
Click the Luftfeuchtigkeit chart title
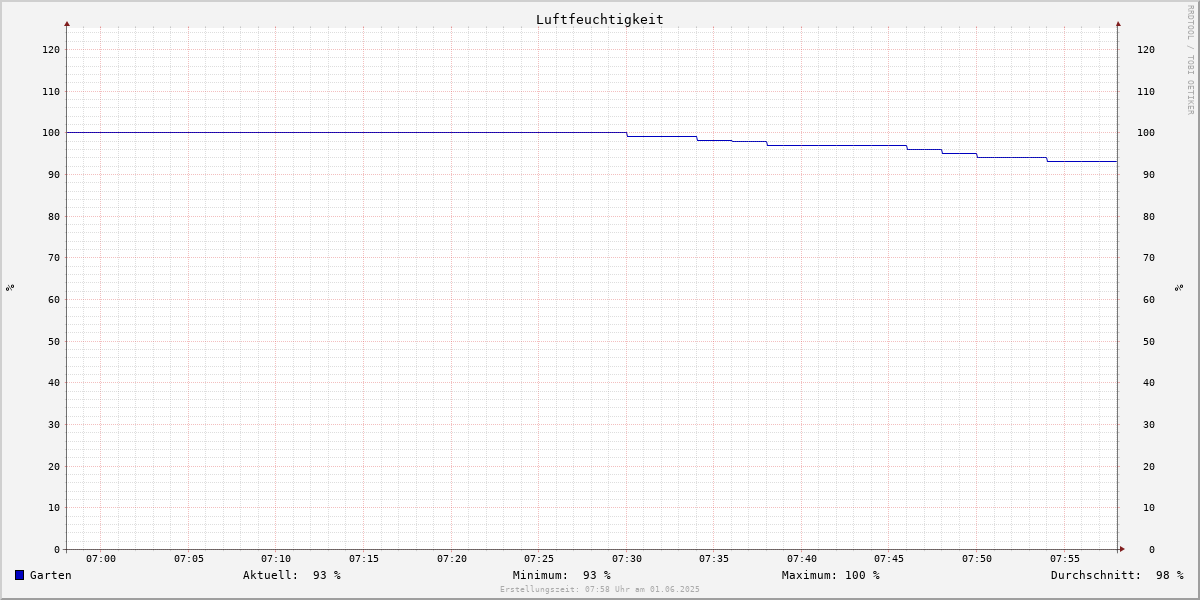tap(600, 19)
